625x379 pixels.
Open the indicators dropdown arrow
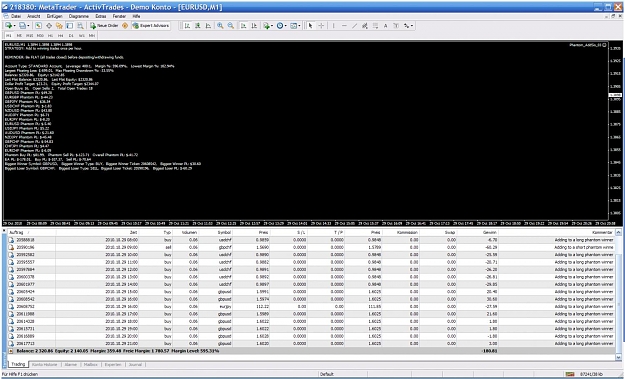[x=272, y=26]
